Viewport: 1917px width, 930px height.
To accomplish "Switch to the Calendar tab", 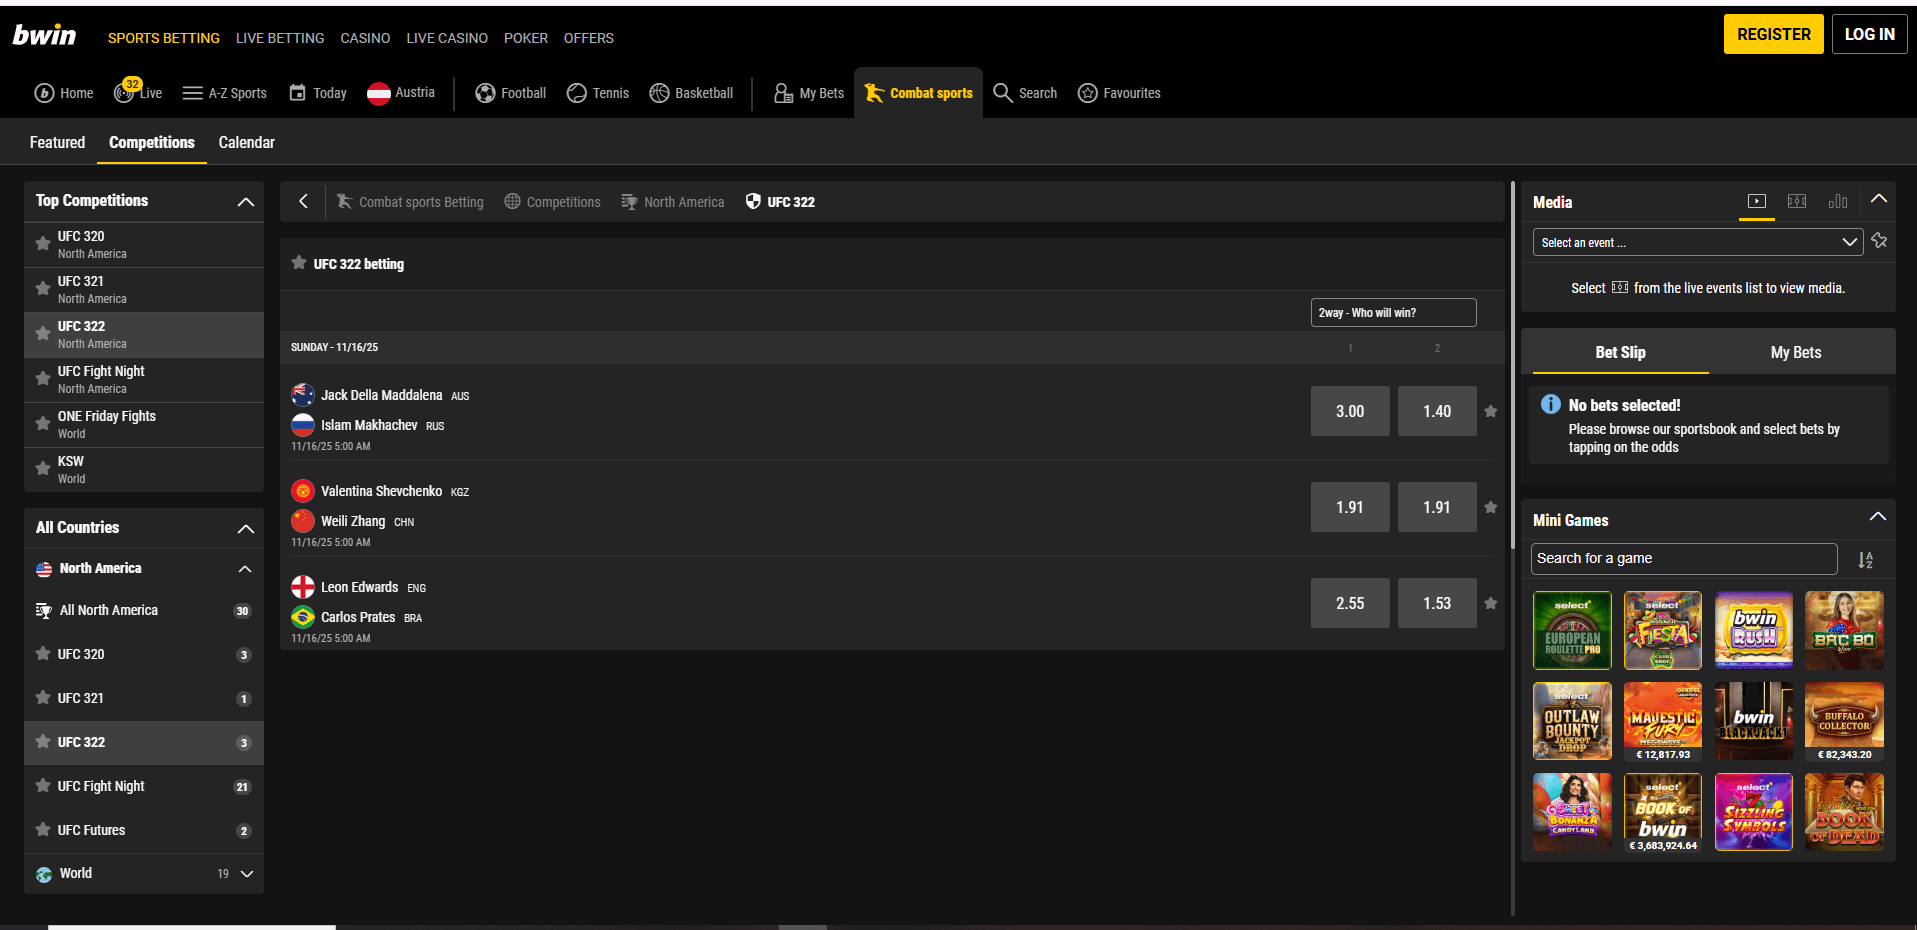I will tap(246, 142).
